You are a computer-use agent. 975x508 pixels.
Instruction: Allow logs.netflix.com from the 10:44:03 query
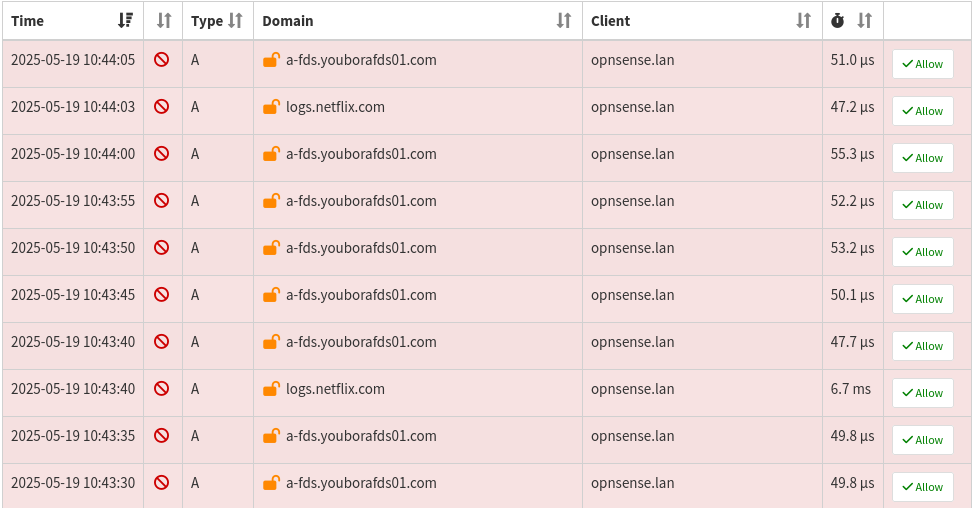pos(922,111)
